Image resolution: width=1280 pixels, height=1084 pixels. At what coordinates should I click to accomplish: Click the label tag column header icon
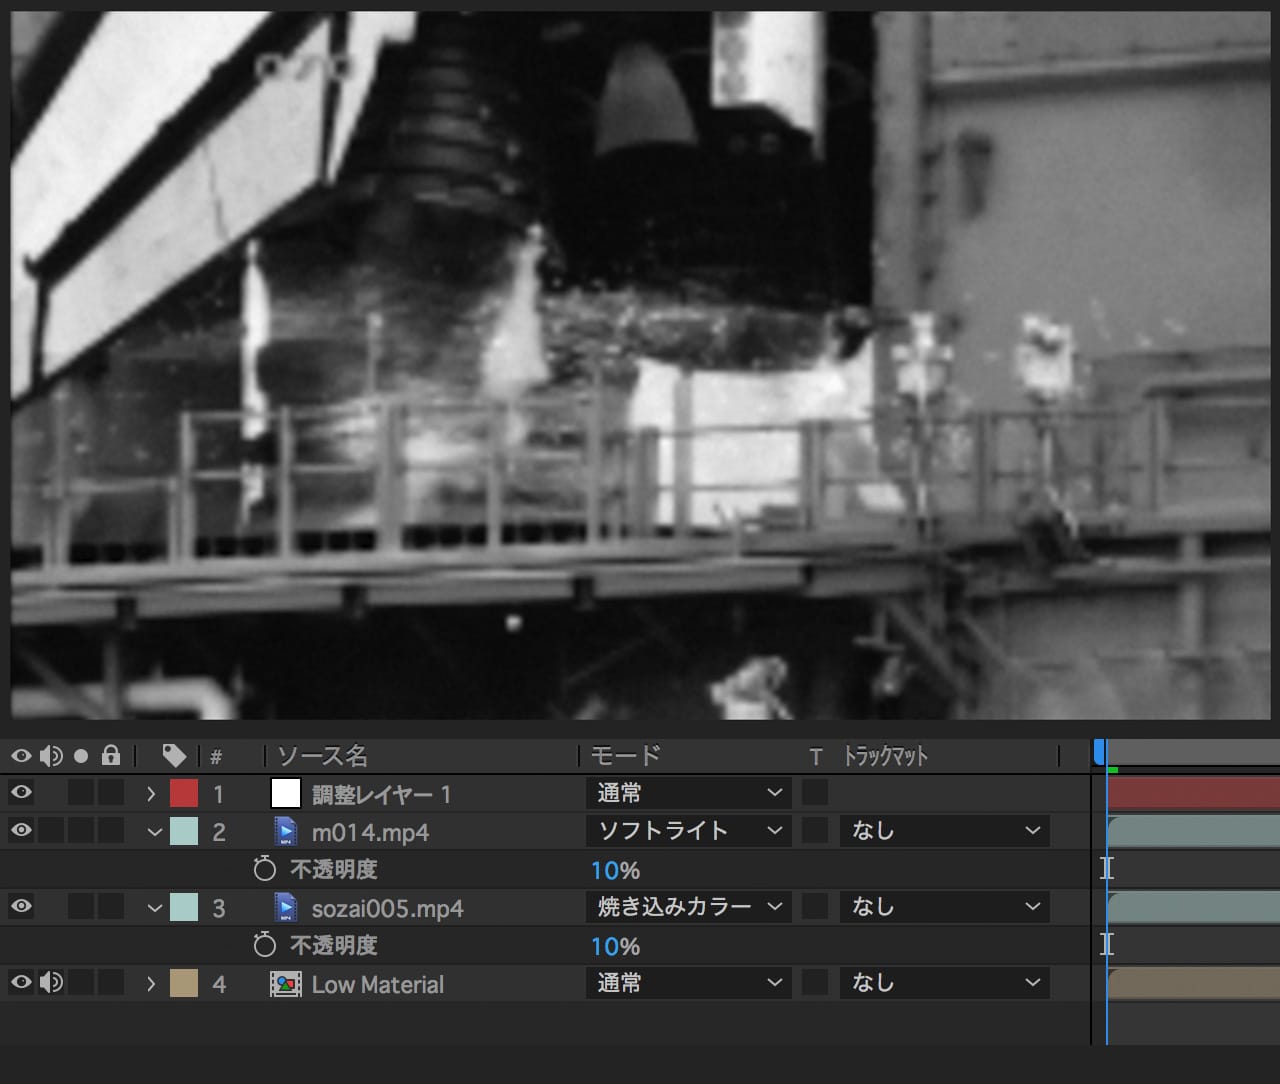pos(174,755)
